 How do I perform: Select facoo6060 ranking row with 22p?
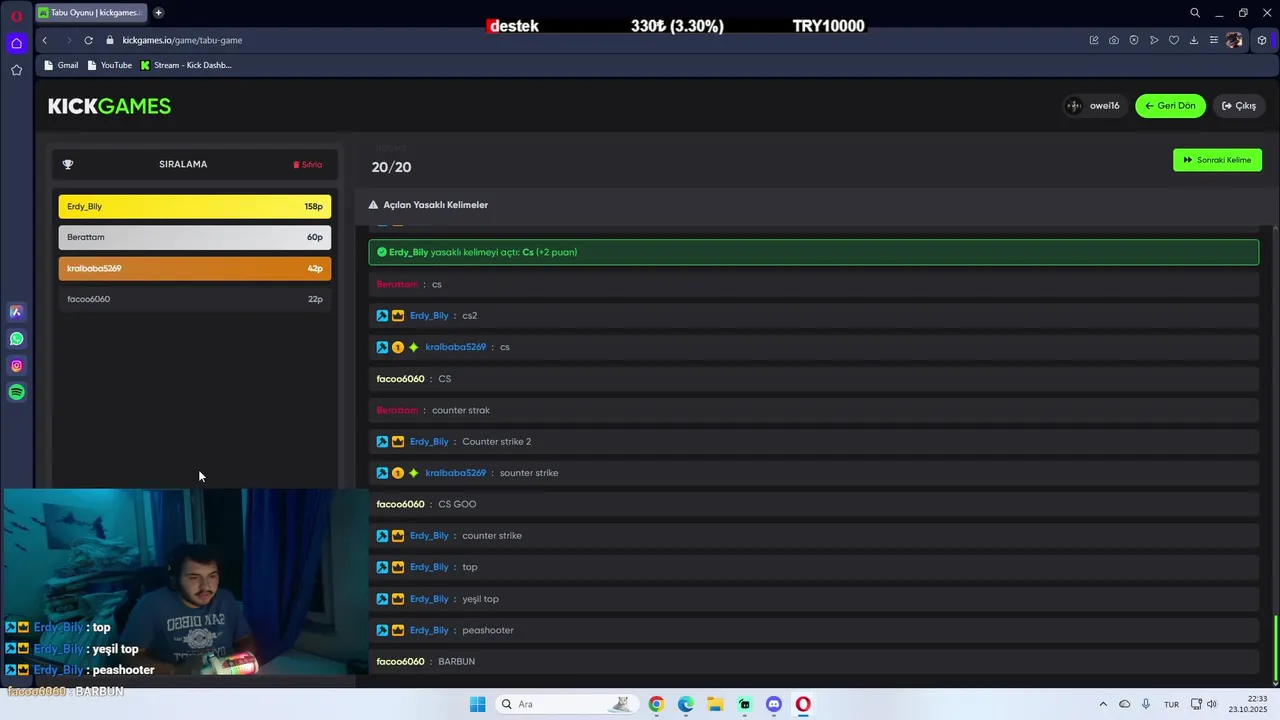click(194, 299)
